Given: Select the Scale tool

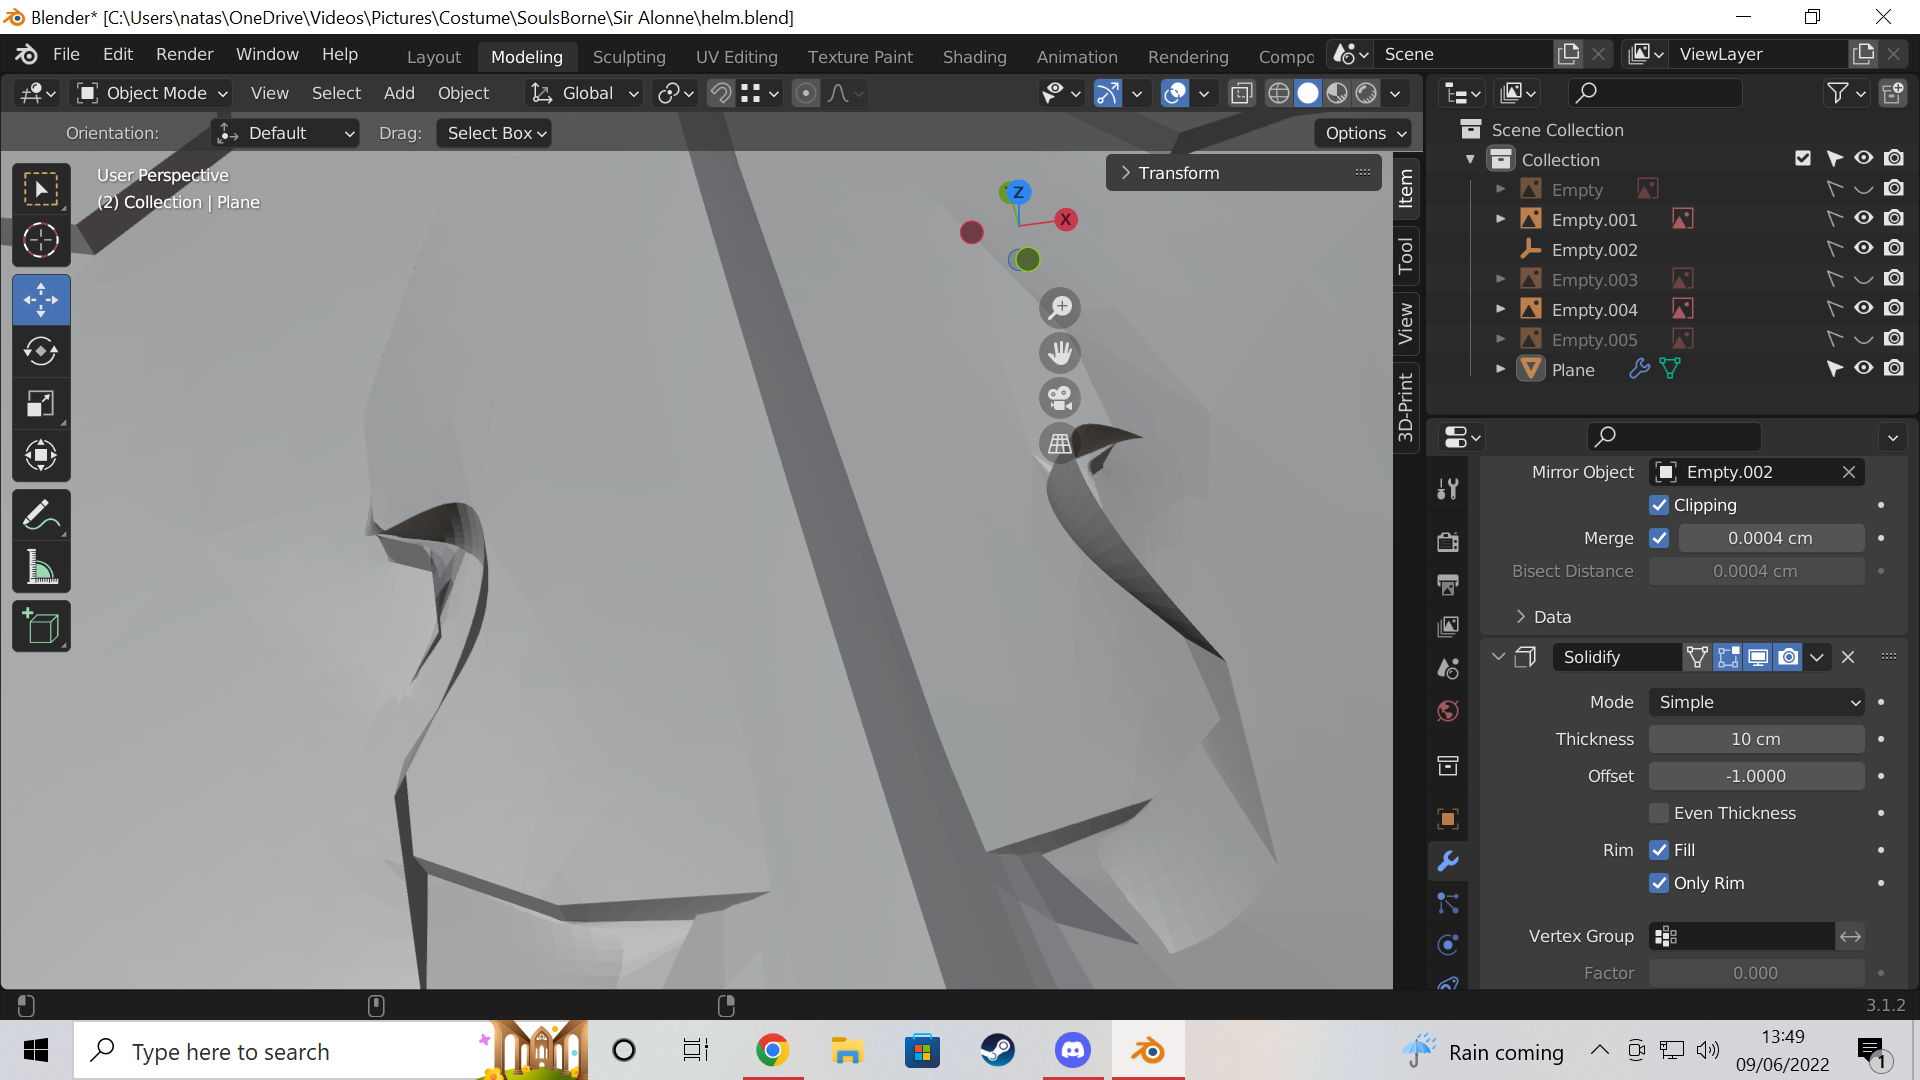Looking at the screenshot, I should (x=41, y=404).
